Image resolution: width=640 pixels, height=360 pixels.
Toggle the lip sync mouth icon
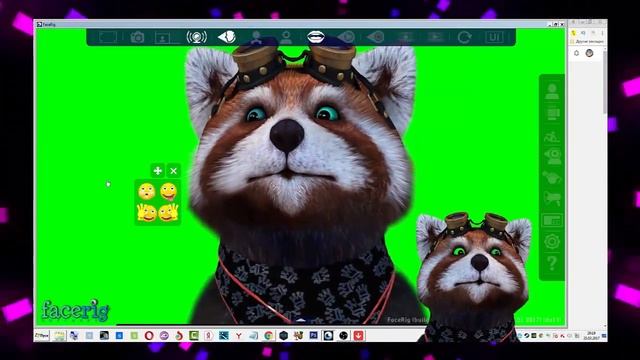pyautogui.click(x=316, y=37)
